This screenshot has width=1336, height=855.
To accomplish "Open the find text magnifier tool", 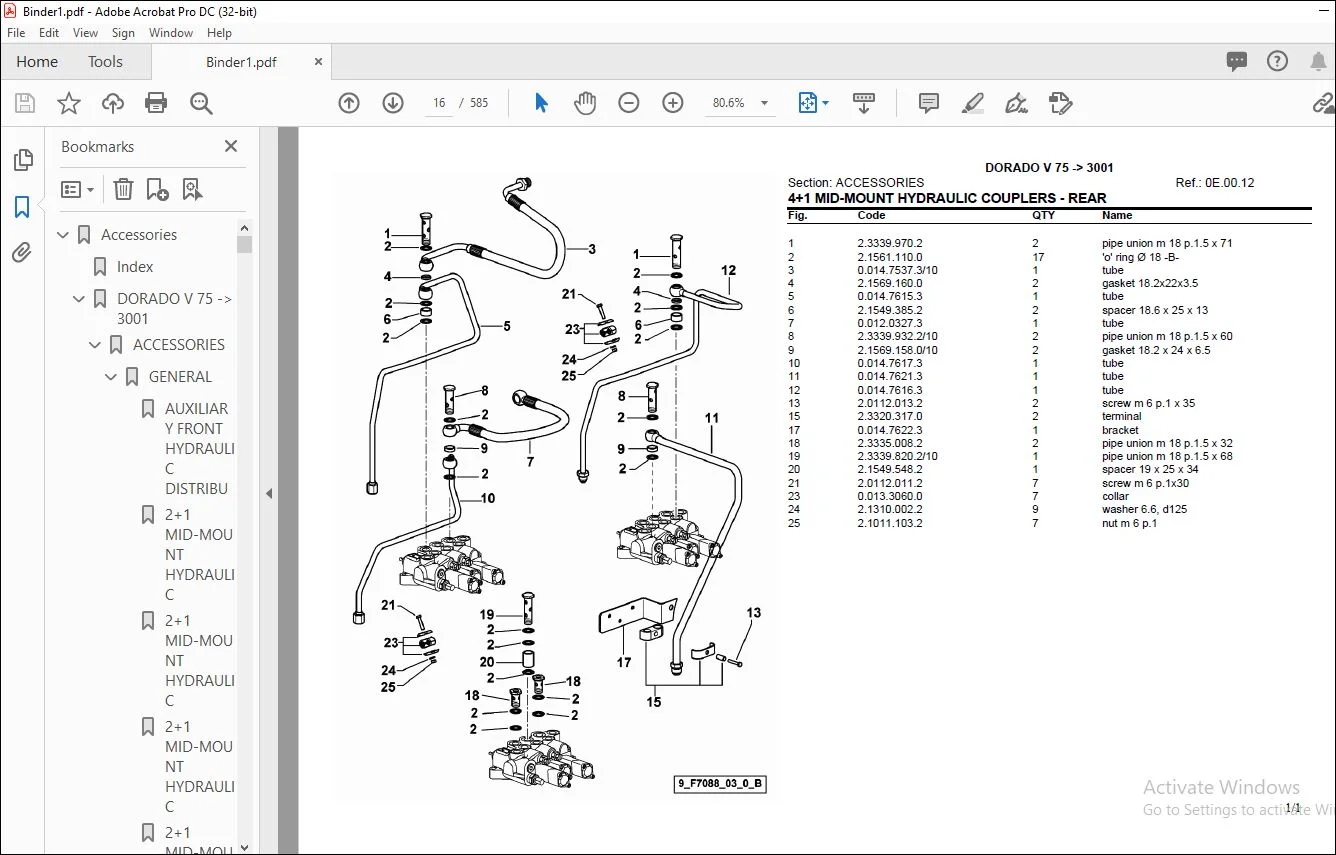I will tap(201, 103).
